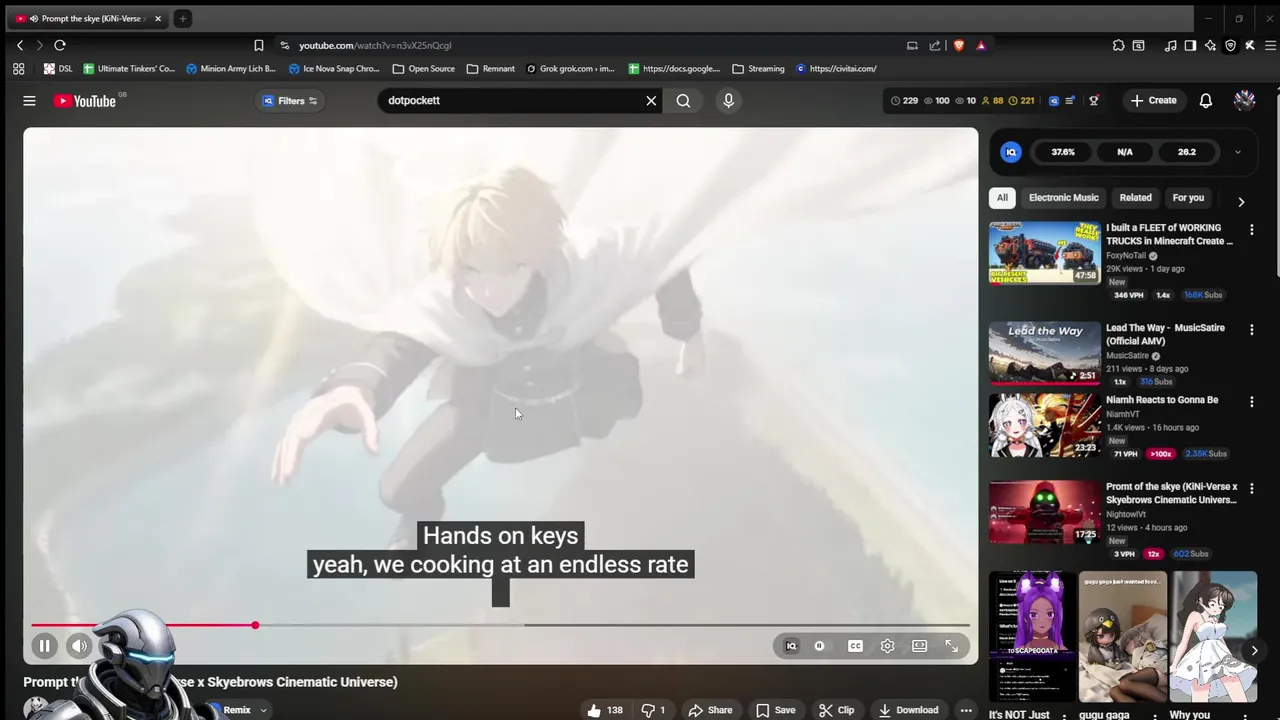
Task: Toggle the browser sidebar panel
Action: click(1190, 45)
